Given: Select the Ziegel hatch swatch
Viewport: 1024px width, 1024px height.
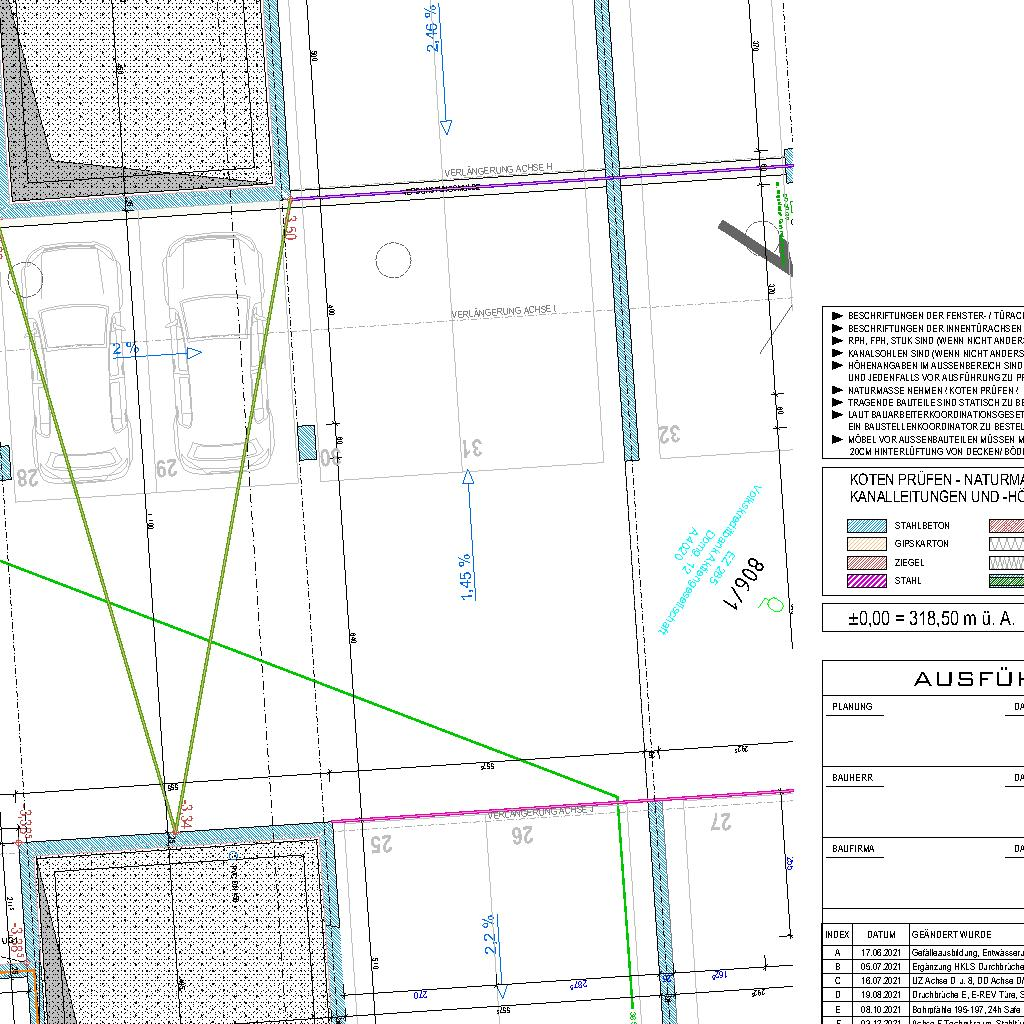Looking at the screenshot, I should (867, 563).
